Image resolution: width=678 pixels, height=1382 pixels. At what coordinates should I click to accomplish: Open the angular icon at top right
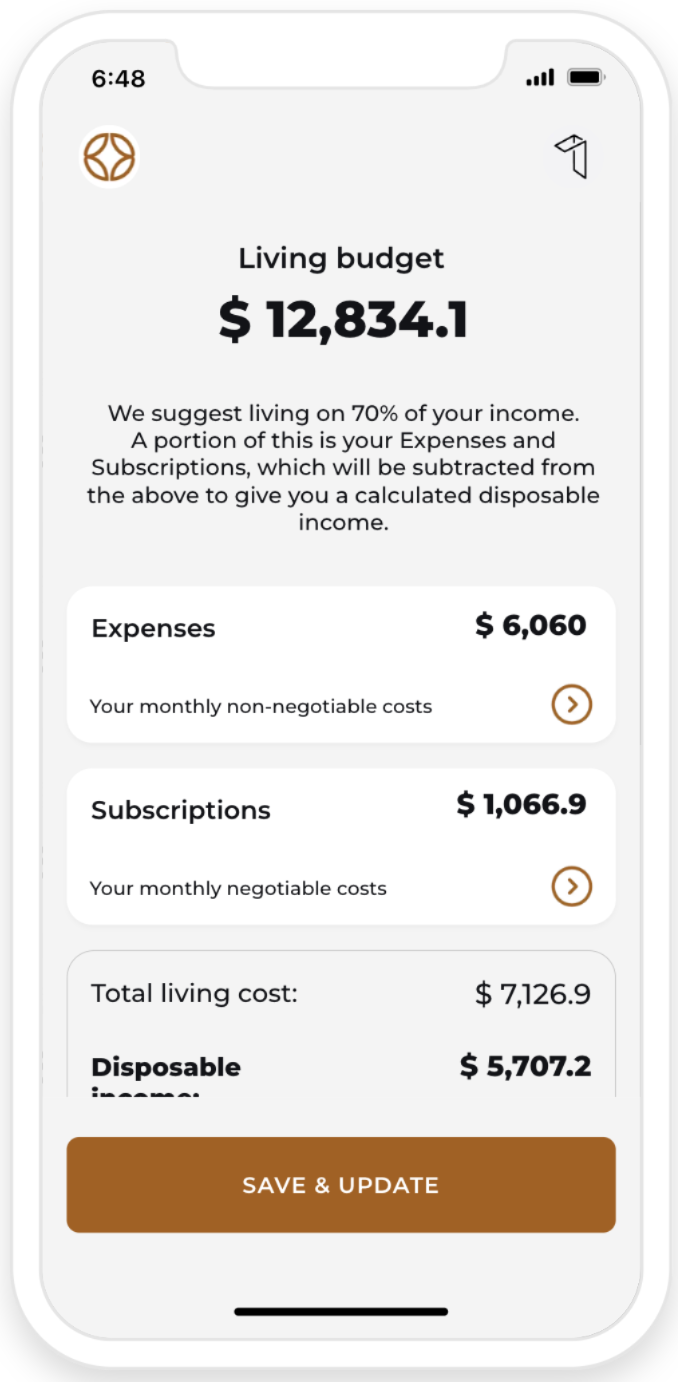(x=572, y=158)
